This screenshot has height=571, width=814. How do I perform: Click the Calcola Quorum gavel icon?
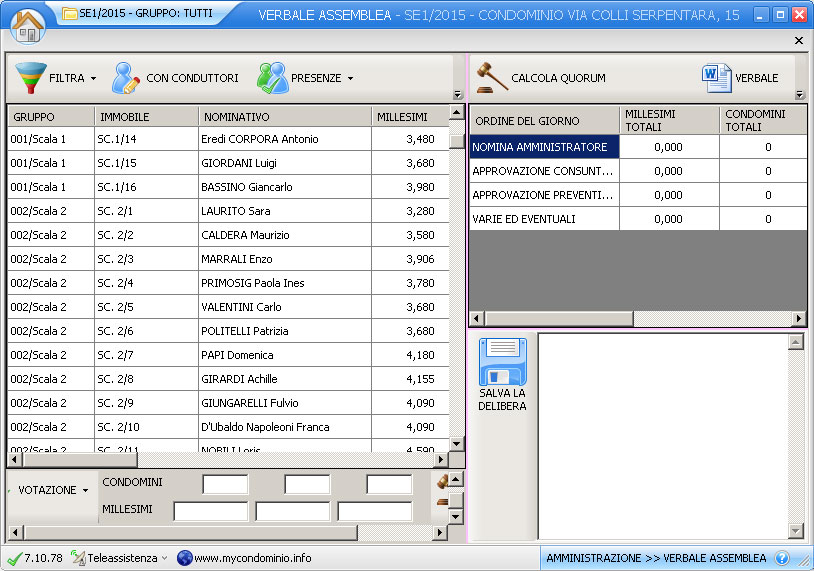[x=491, y=77]
